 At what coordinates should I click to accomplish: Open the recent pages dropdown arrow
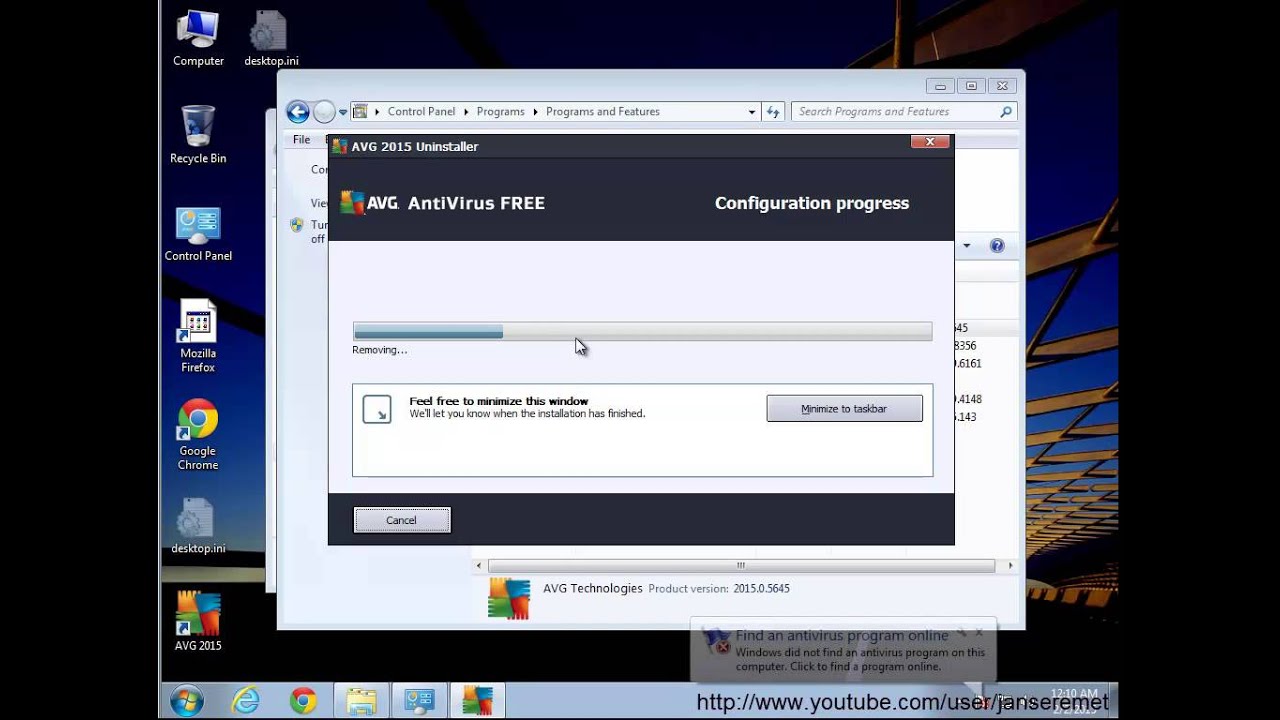coord(343,112)
